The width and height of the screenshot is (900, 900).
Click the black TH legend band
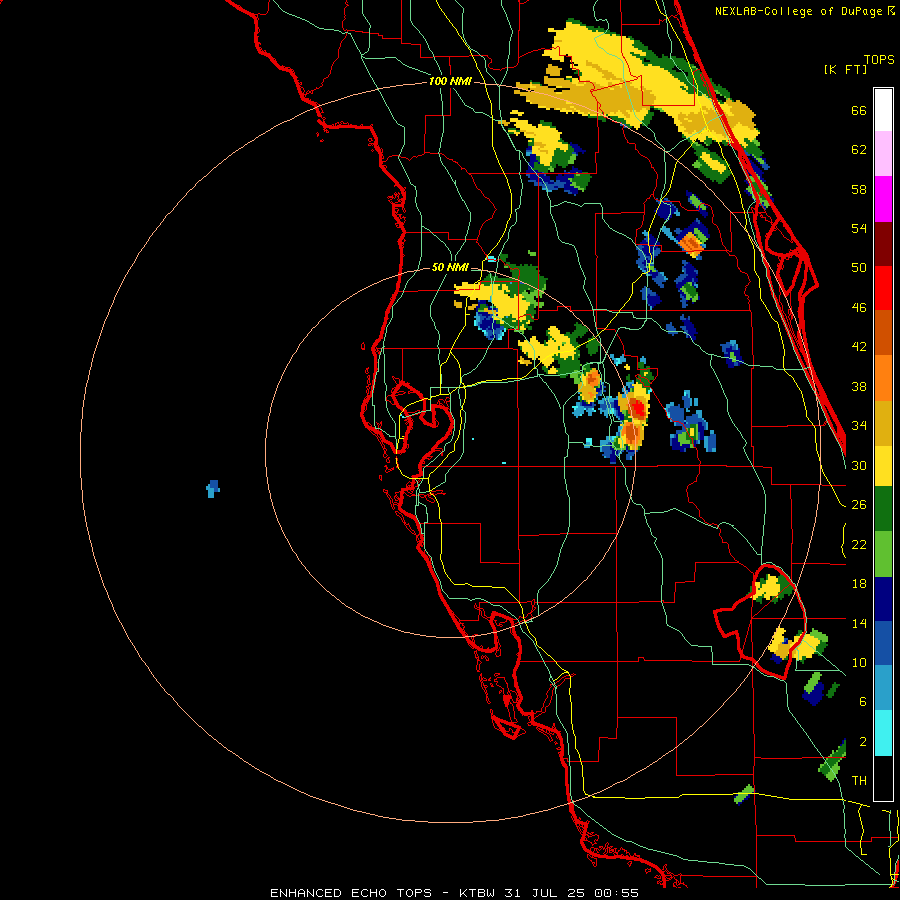point(883,778)
